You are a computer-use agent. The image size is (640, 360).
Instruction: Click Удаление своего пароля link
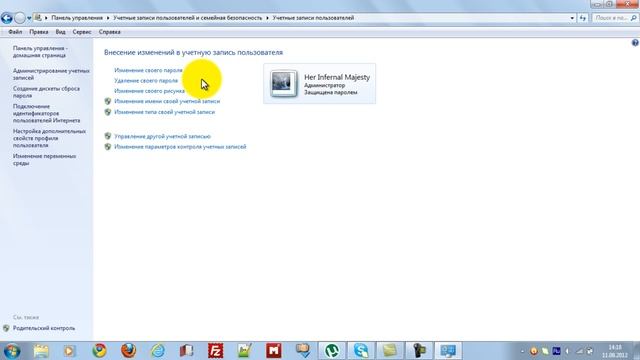tap(146, 81)
